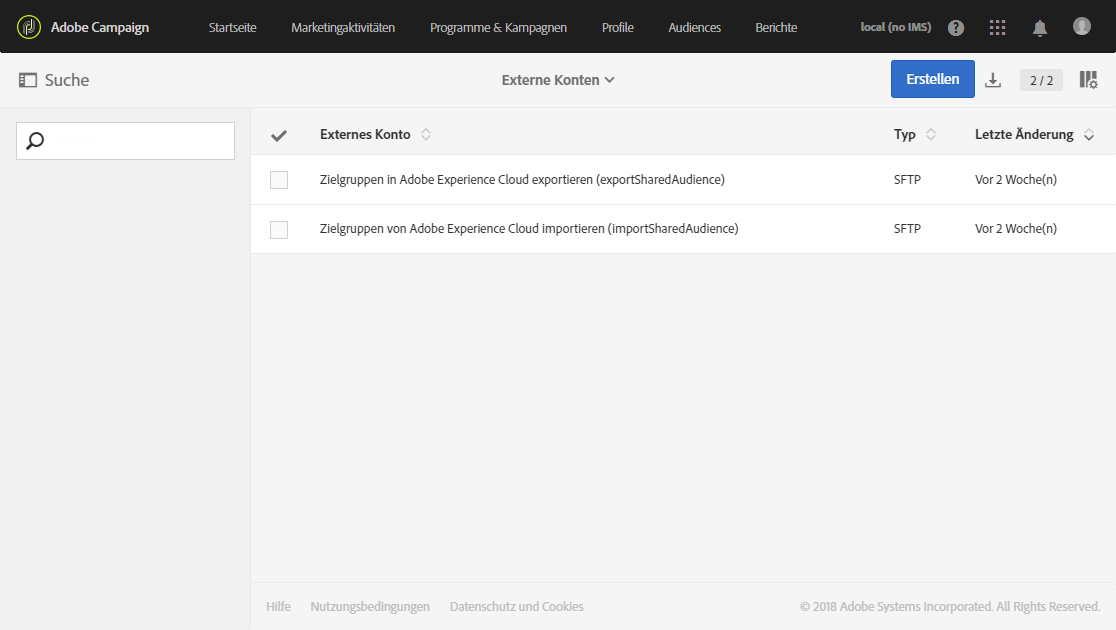Toggle the Suche side panel icon

tap(28, 80)
